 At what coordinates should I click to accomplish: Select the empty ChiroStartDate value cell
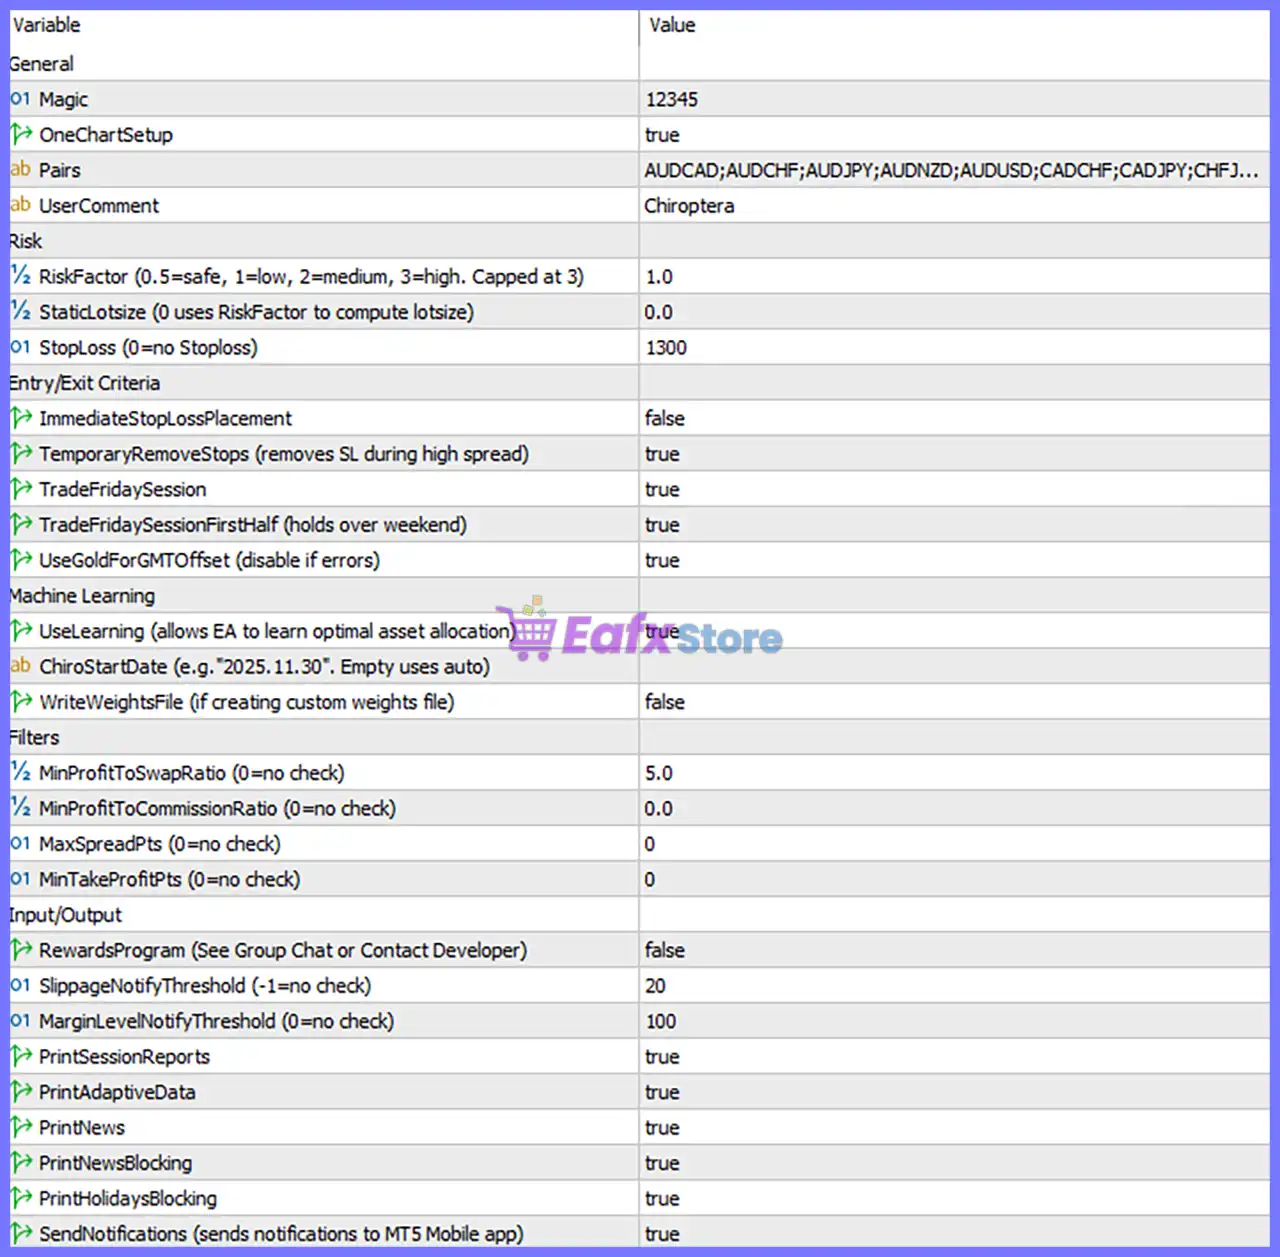click(954, 666)
